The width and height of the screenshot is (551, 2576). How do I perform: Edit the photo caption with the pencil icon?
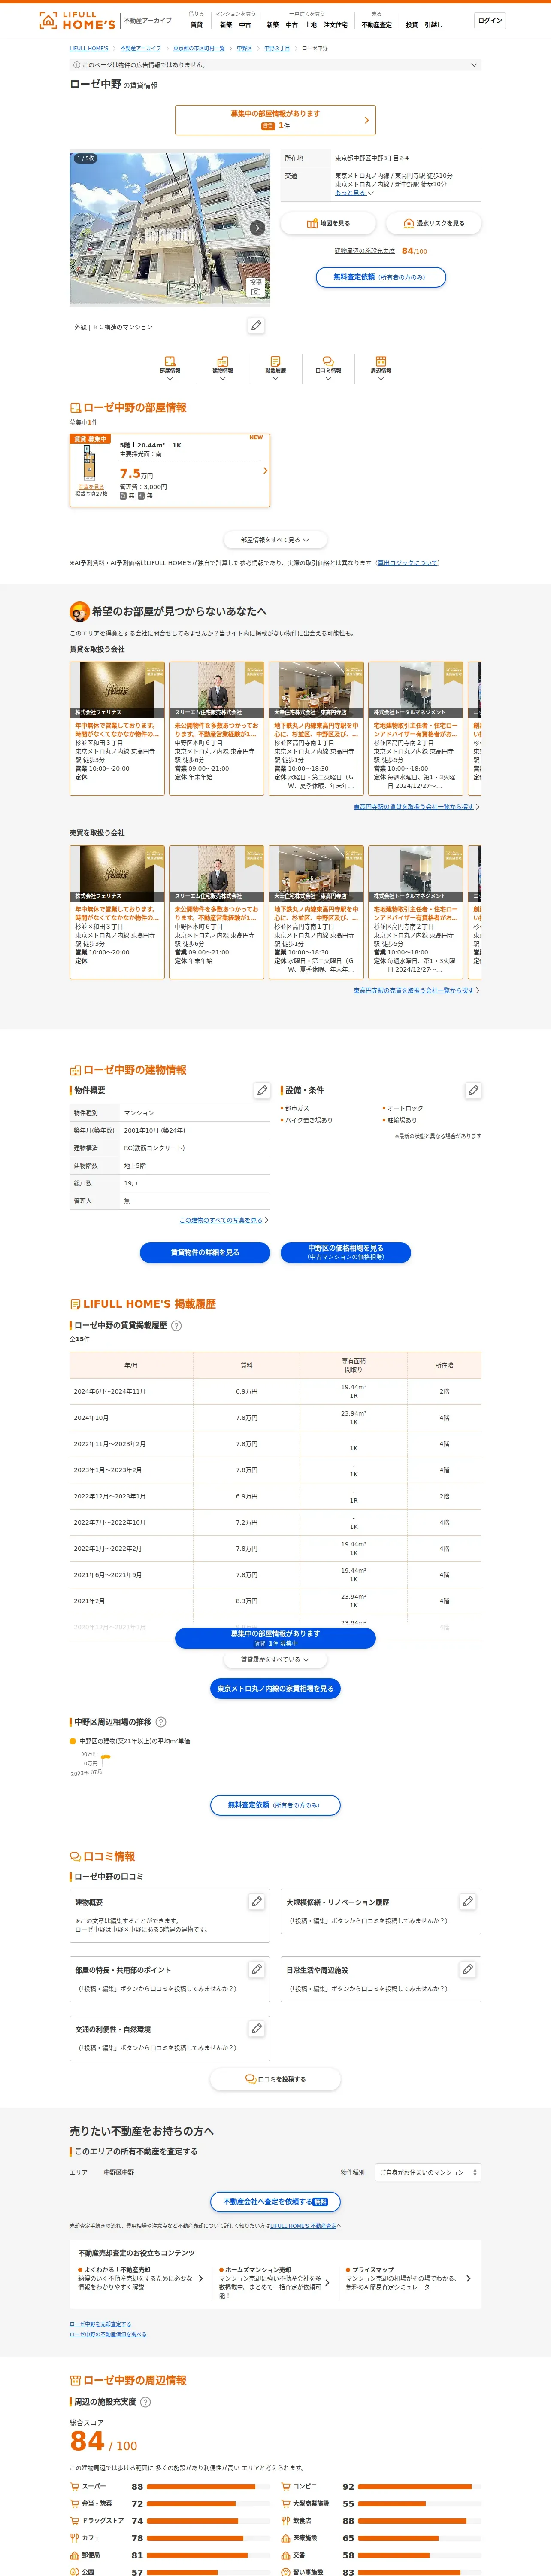pos(257,326)
